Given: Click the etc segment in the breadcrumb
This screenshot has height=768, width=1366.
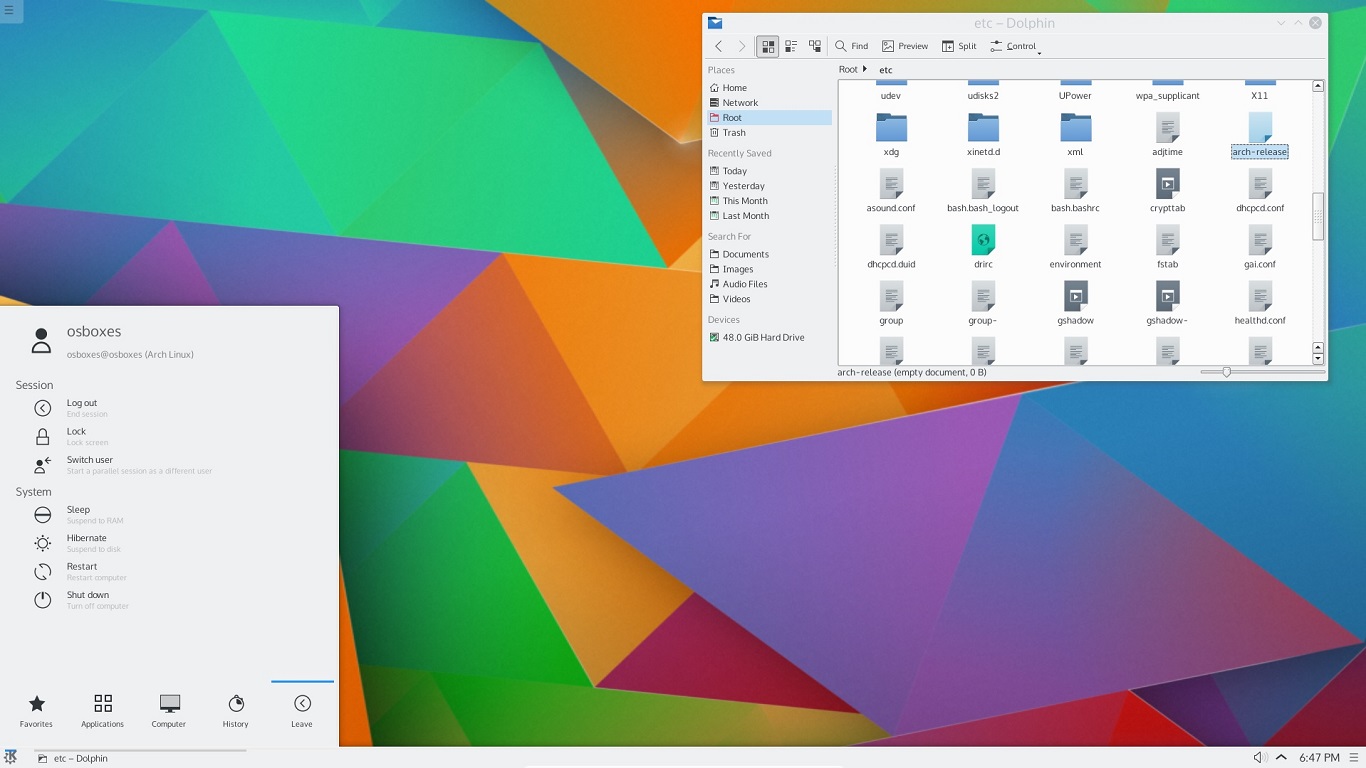Looking at the screenshot, I should (x=885, y=70).
